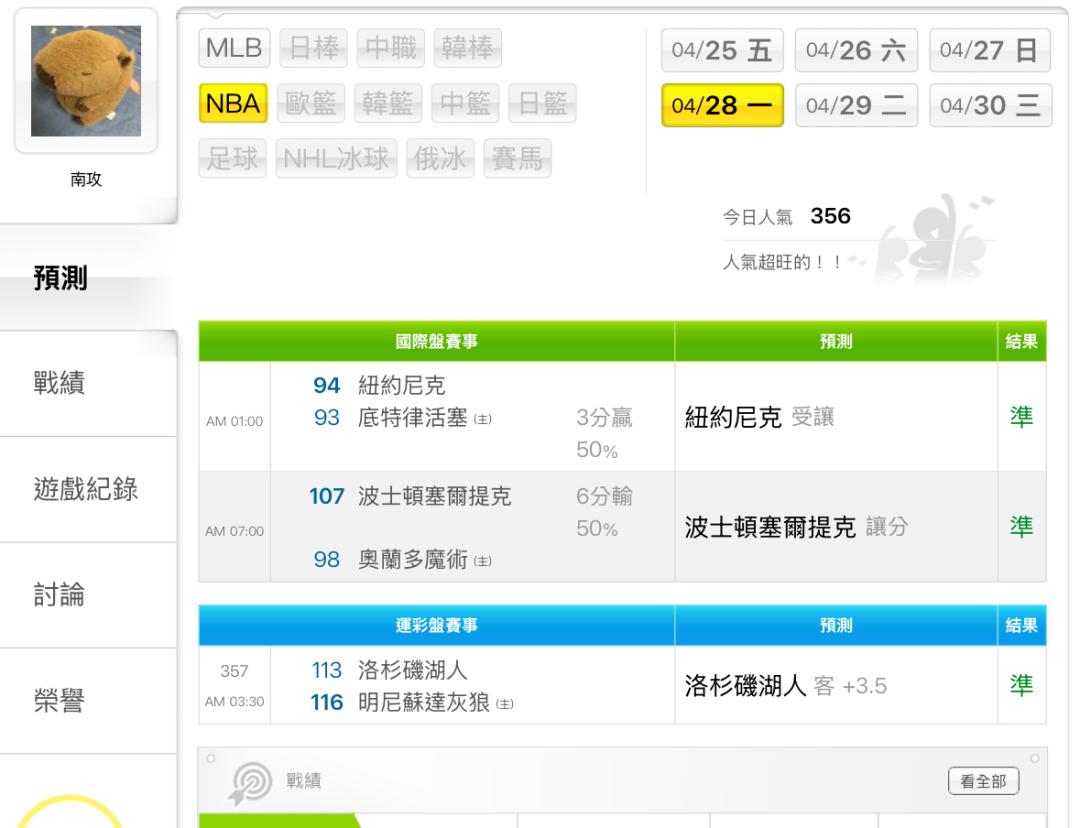This screenshot has height=828, width=1080.
Task: Click the 看全部 button in 戰績 panel
Action: 983,781
